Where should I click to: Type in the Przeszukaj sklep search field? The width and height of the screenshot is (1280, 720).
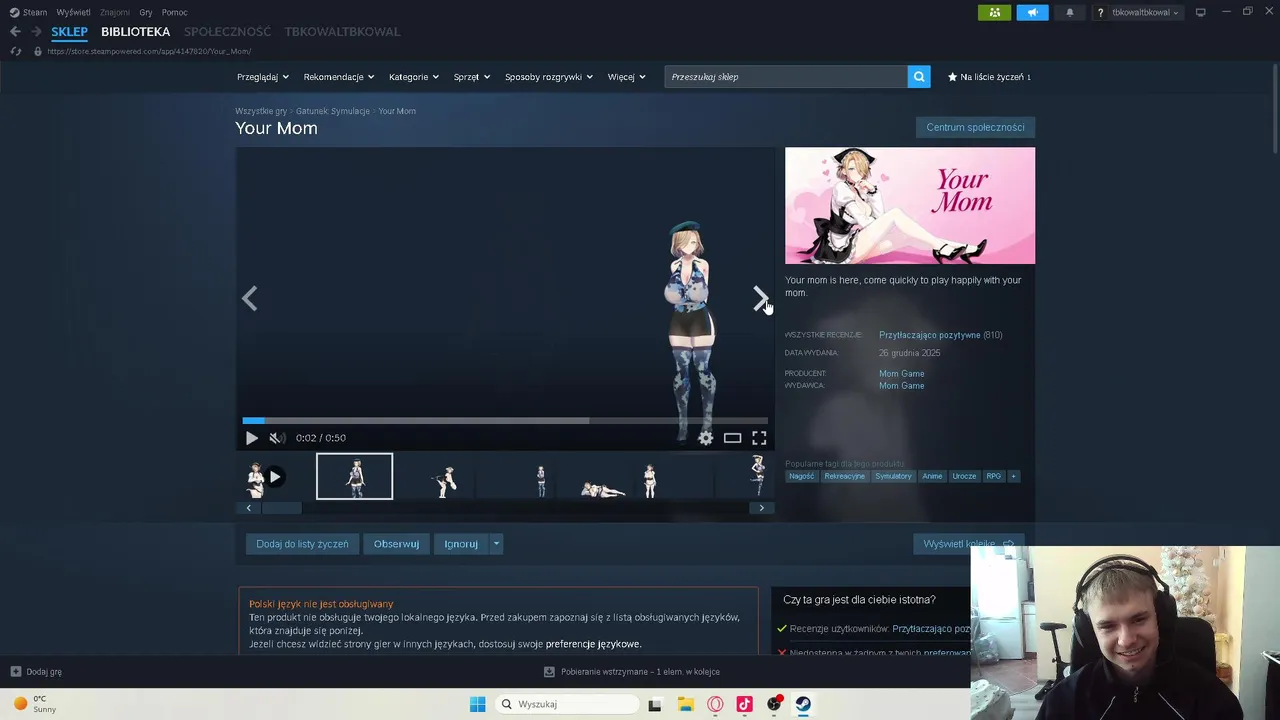pos(786,77)
